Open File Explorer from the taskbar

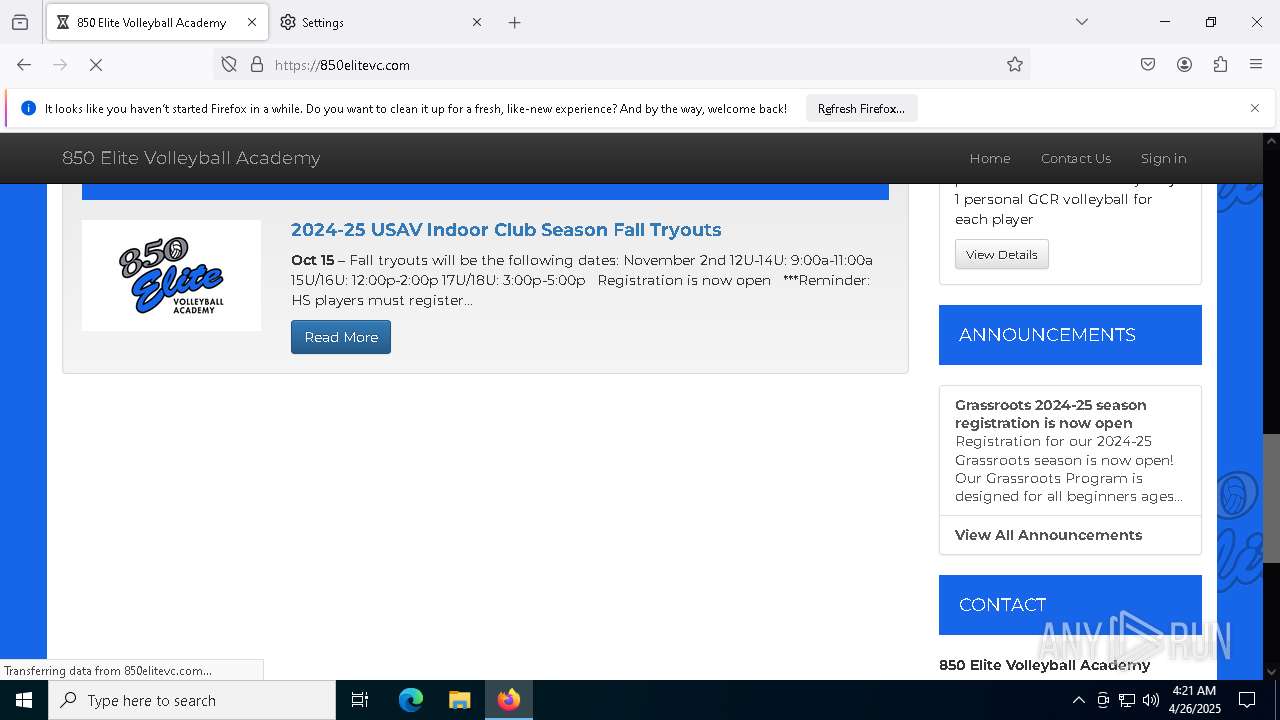[x=459, y=700]
